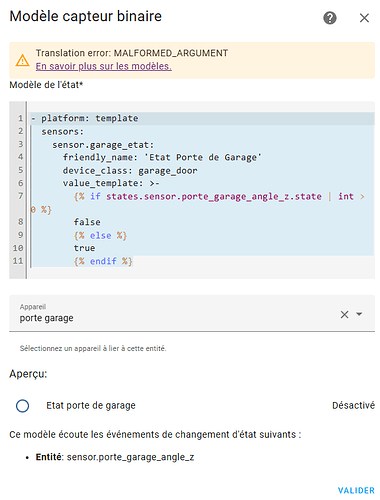Image resolution: width=380 pixels, height=500 pixels.
Task: Click 'Translation error: MALFORMED_ARGUMENT' message
Action: click(132, 53)
